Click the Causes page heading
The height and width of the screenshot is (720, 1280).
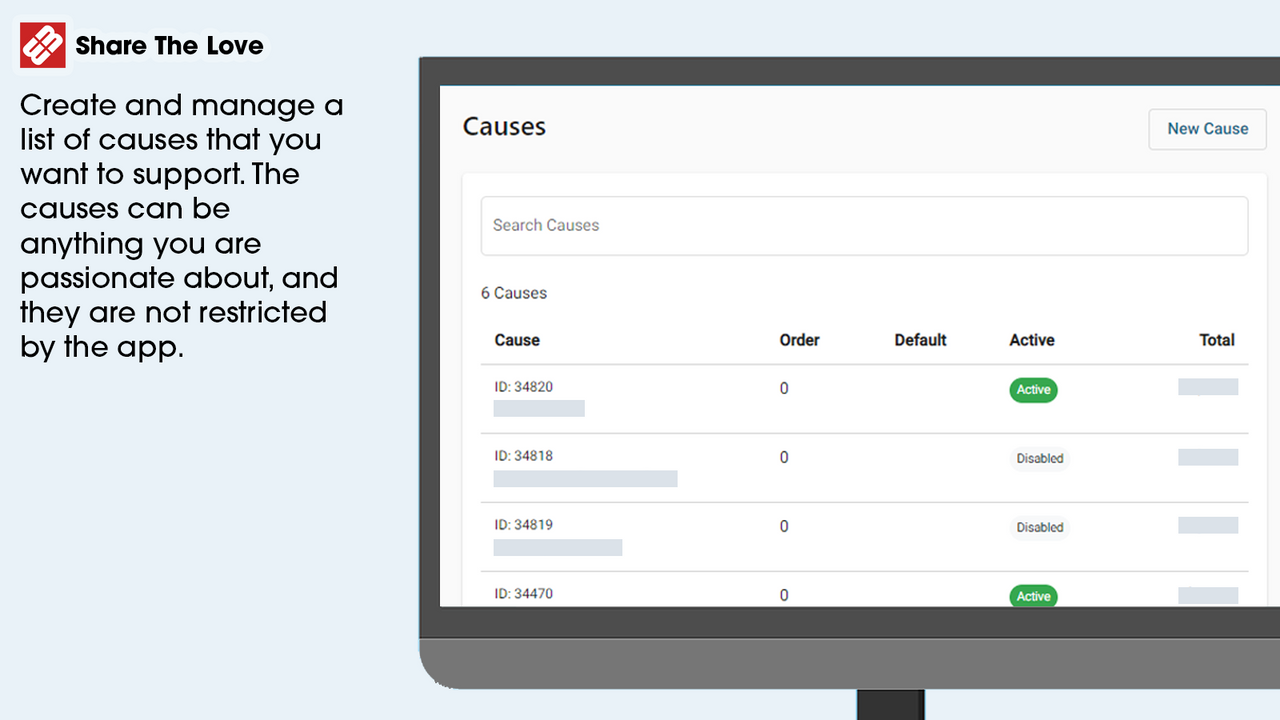click(503, 126)
